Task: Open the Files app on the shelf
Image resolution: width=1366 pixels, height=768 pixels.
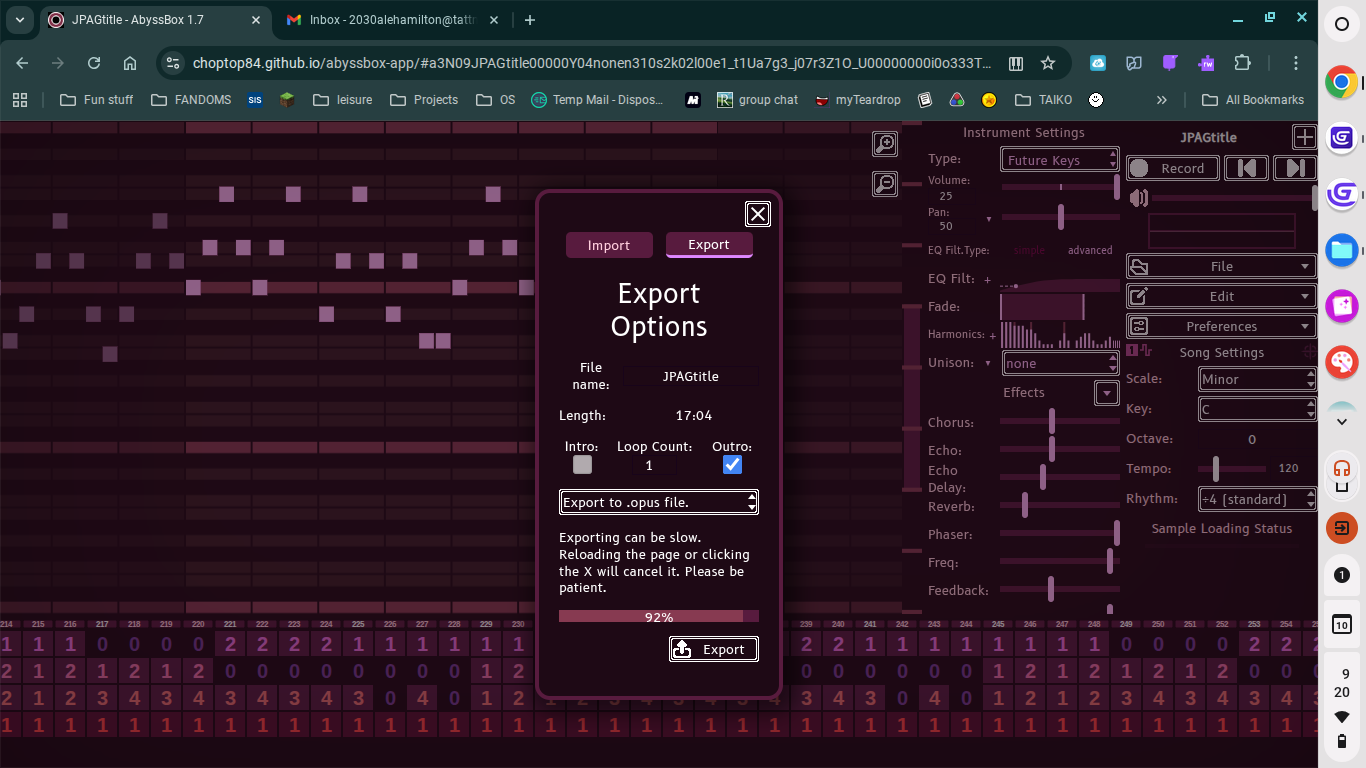Action: coord(1342,249)
